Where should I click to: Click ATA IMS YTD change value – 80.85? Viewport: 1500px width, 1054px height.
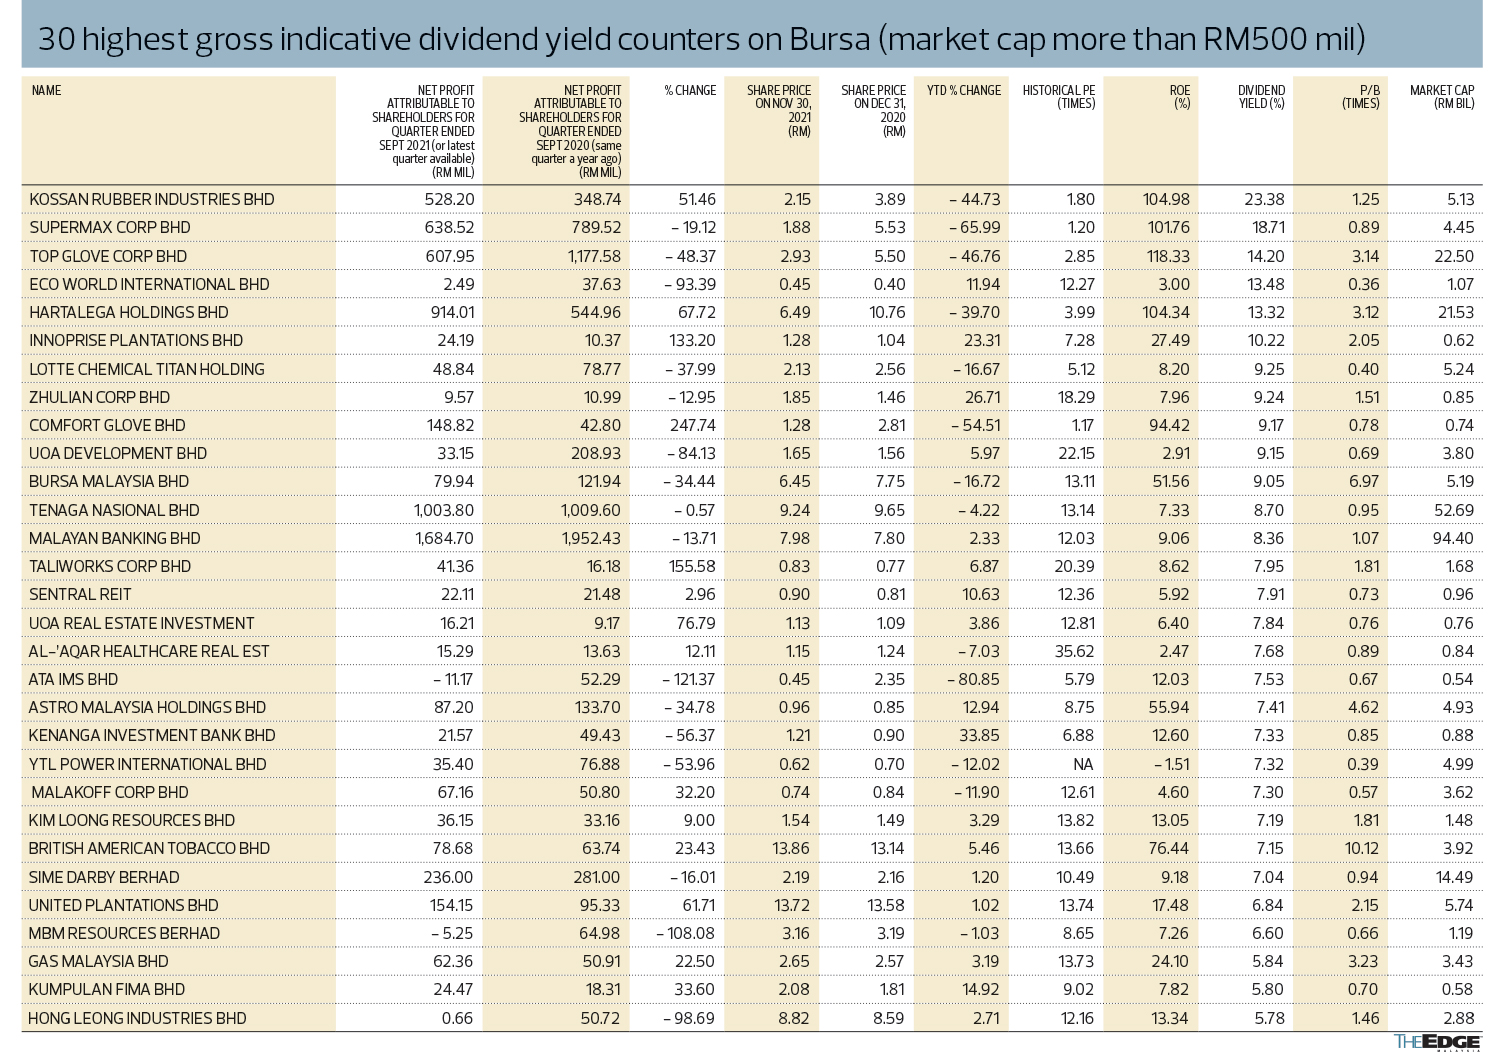pos(974,679)
